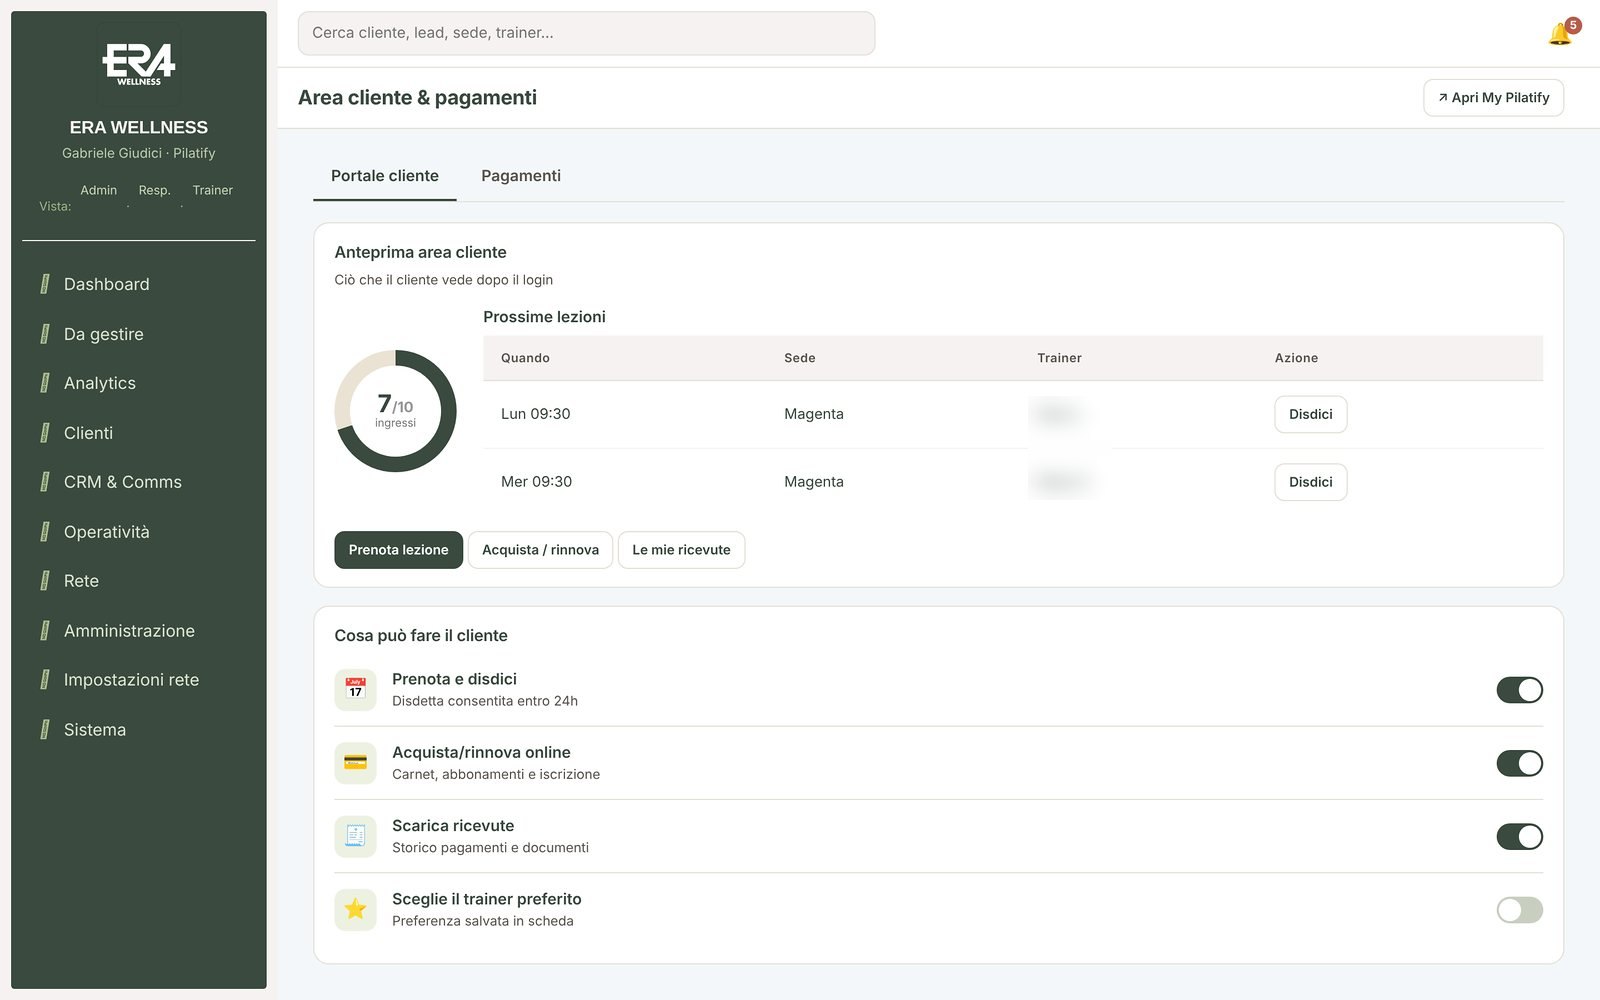Click the star icon beside Sceglie il trainer preferito
This screenshot has height=1000, width=1600.
[355, 910]
